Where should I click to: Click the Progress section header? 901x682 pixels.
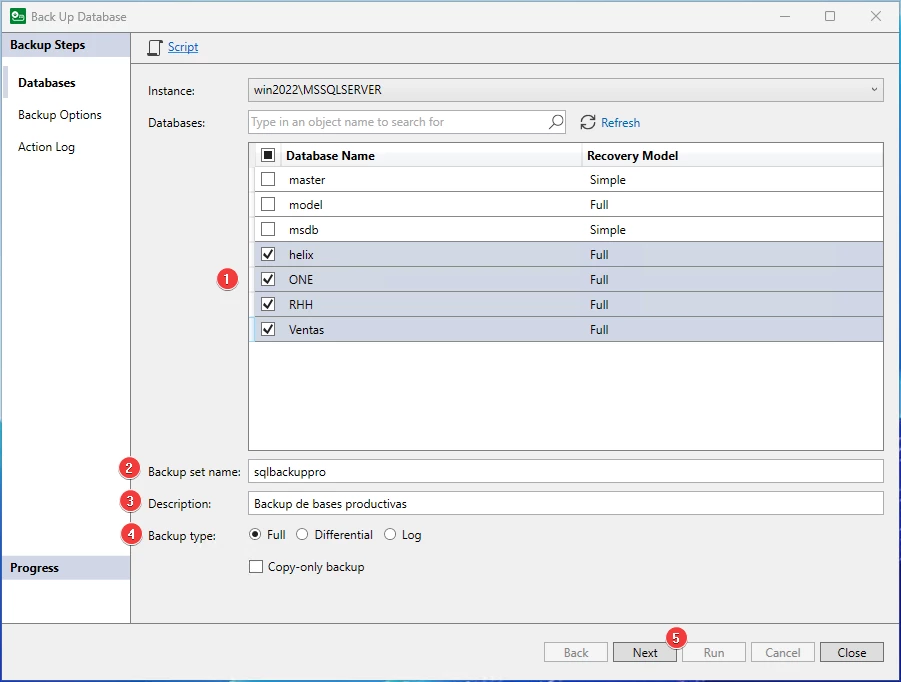point(66,568)
